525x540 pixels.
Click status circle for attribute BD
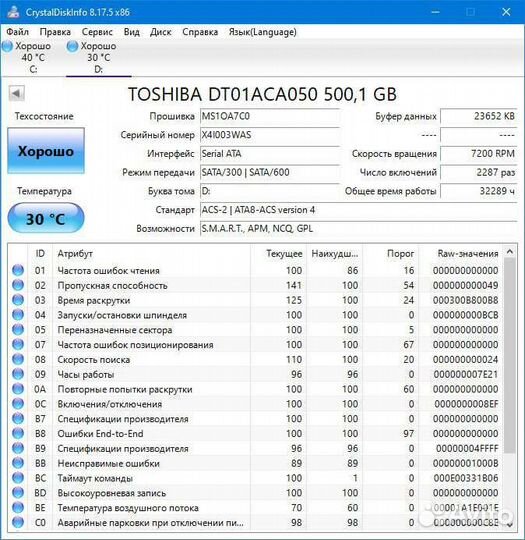tap(18, 493)
